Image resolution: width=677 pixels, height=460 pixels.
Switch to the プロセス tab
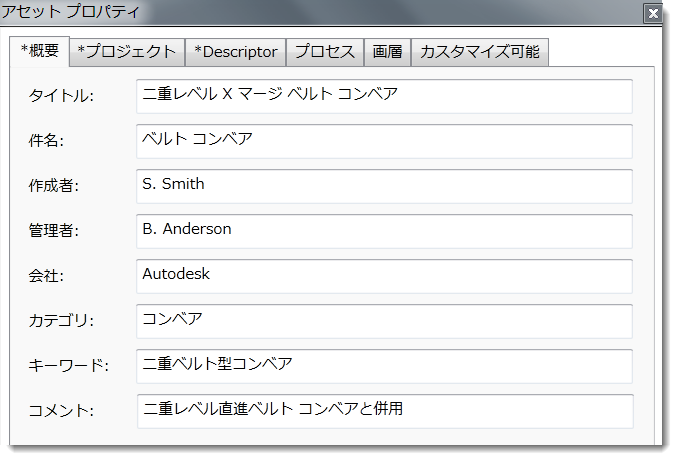325,52
